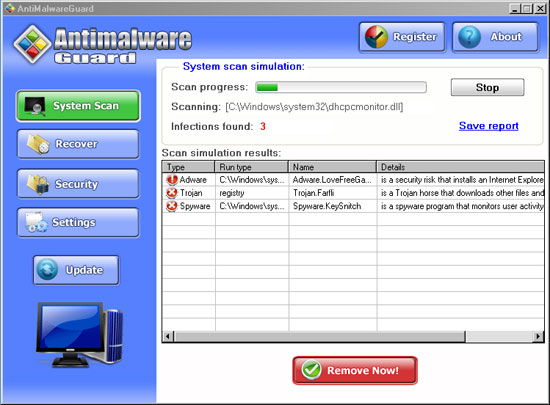Select the Adware.LoveFreeGa... name cell
The image size is (550, 405).
click(x=332, y=180)
